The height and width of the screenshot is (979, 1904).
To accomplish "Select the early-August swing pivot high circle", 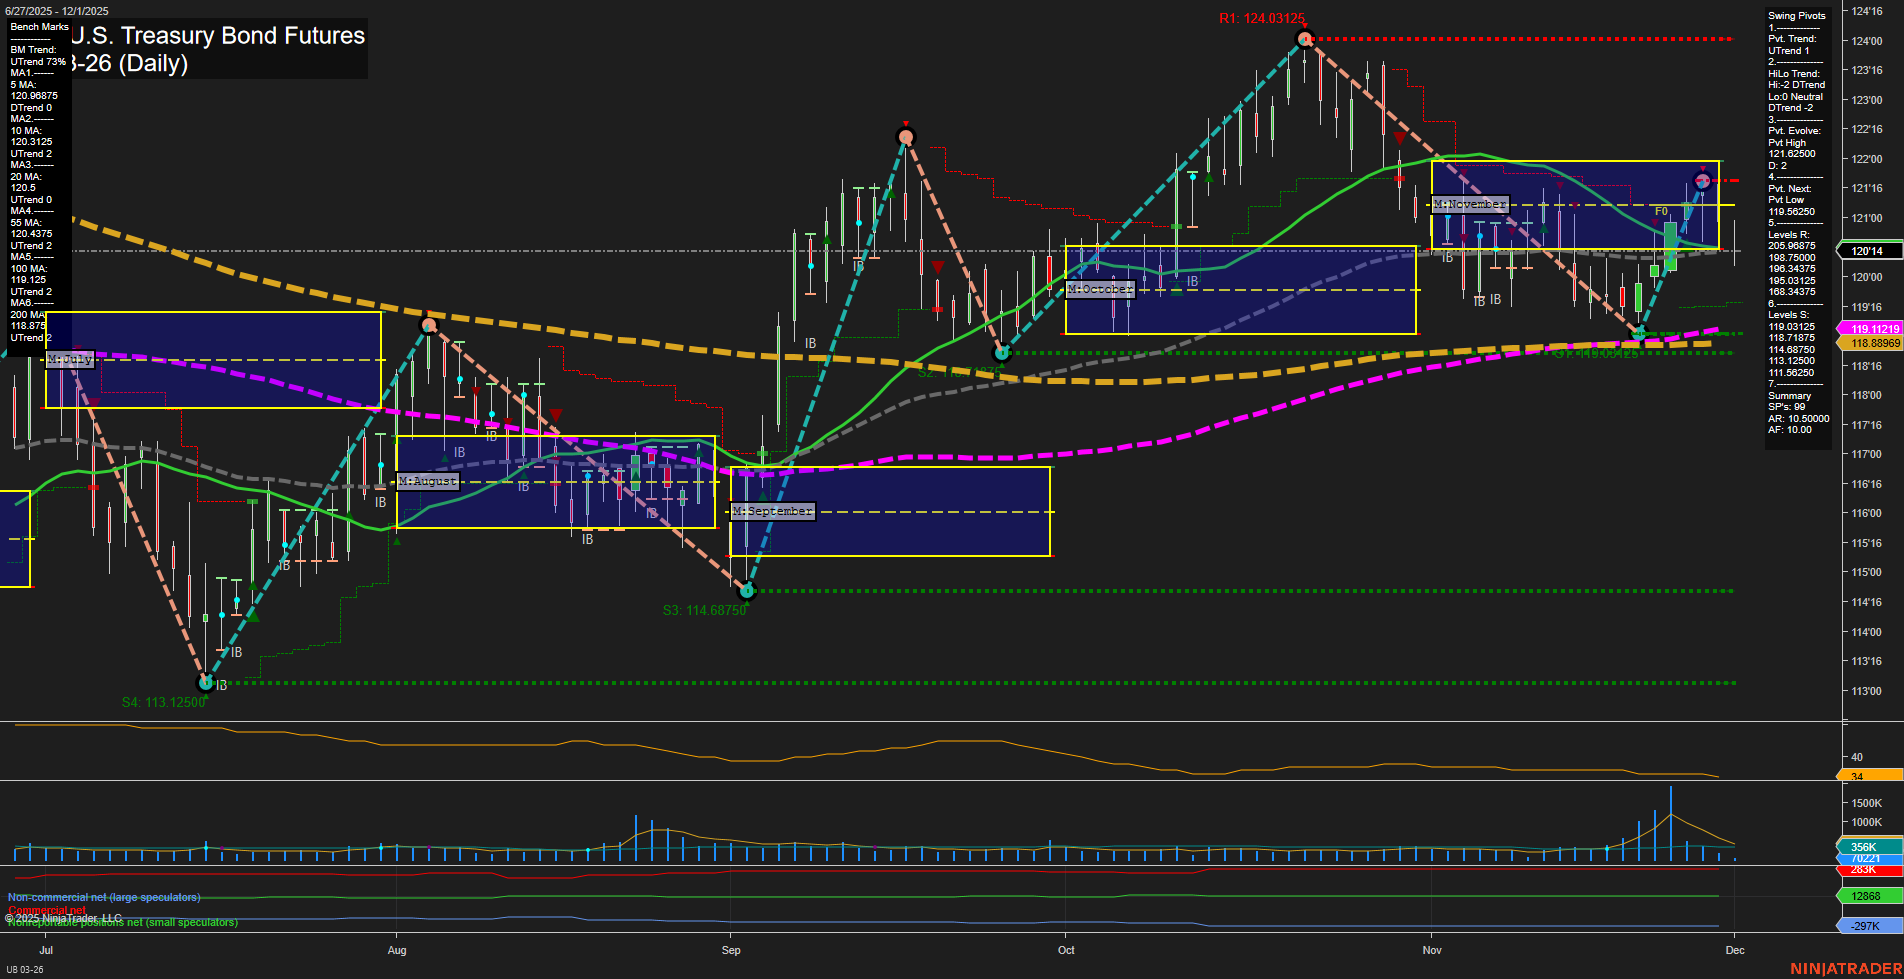I will coord(429,325).
